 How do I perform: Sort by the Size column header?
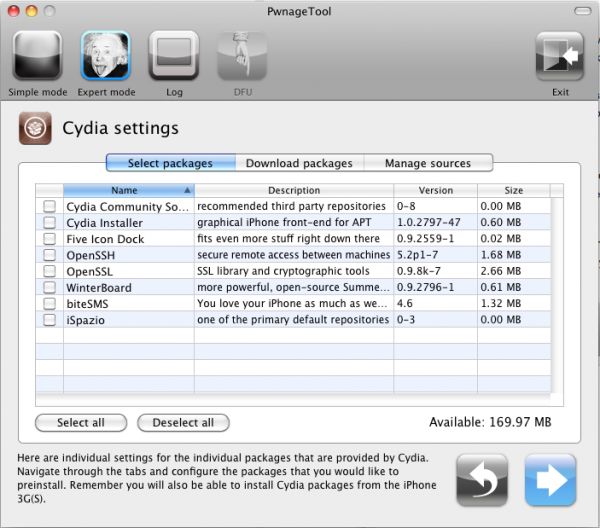point(514,190)
